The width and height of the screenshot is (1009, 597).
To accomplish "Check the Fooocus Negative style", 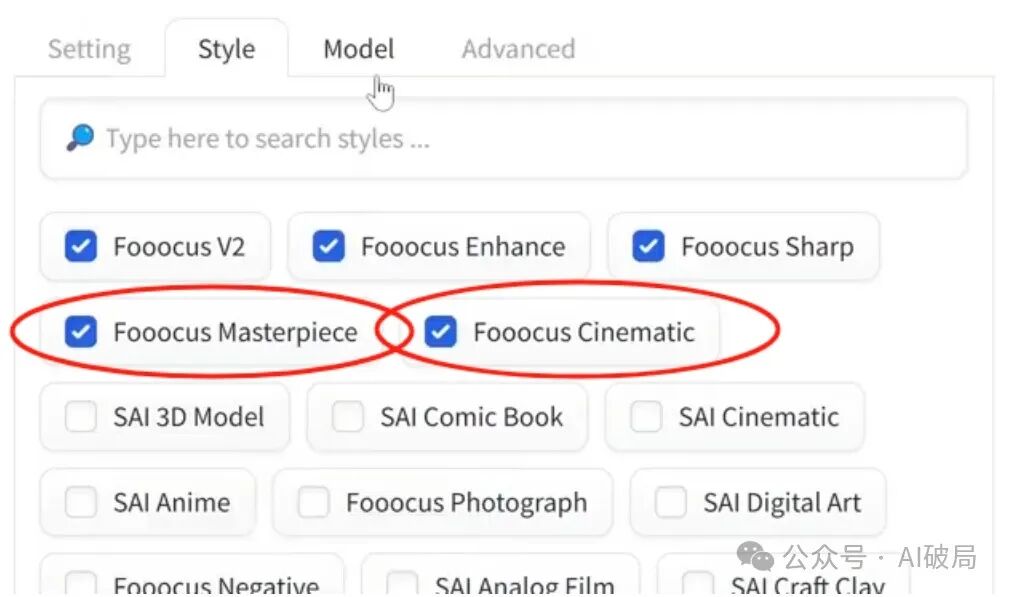I will pos(81,584).
